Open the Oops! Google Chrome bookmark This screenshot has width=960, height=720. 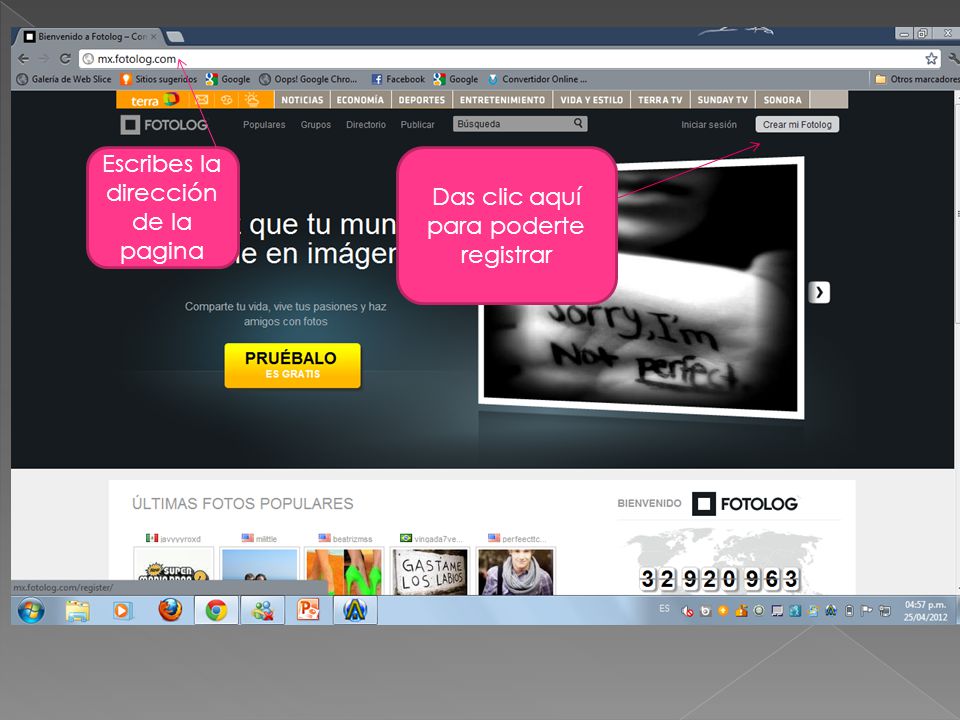pyautogui.click(x=308, y=79)
